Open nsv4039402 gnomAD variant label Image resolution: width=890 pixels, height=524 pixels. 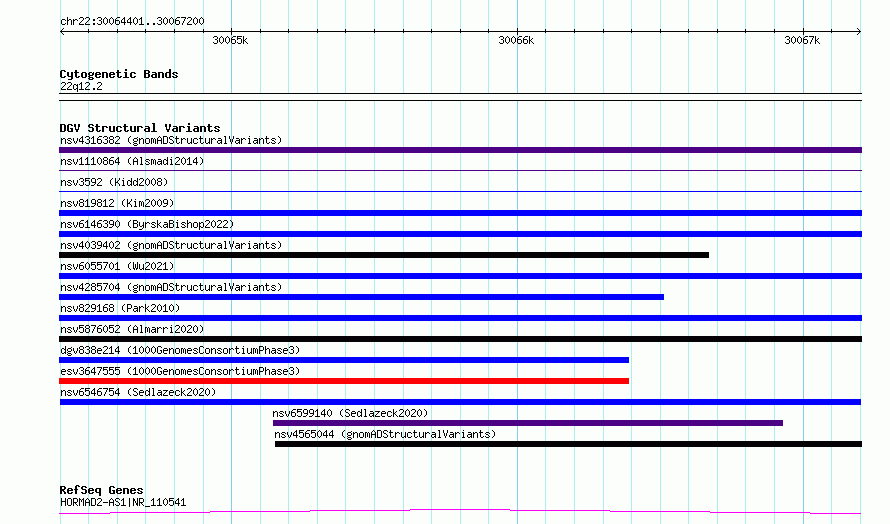(171, 245)
